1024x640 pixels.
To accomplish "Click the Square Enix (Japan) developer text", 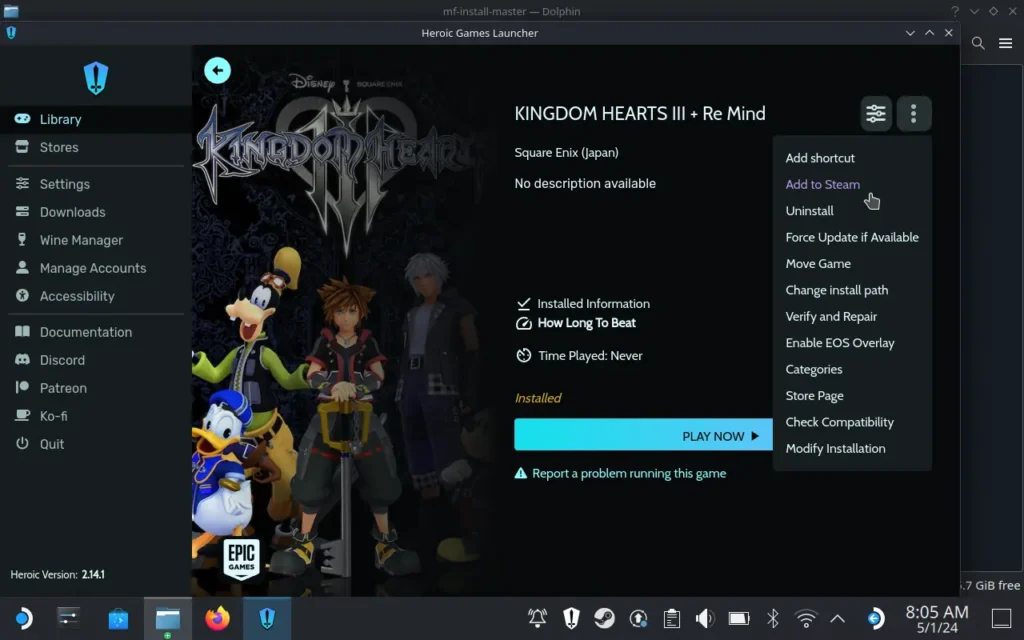I will 566,153.
